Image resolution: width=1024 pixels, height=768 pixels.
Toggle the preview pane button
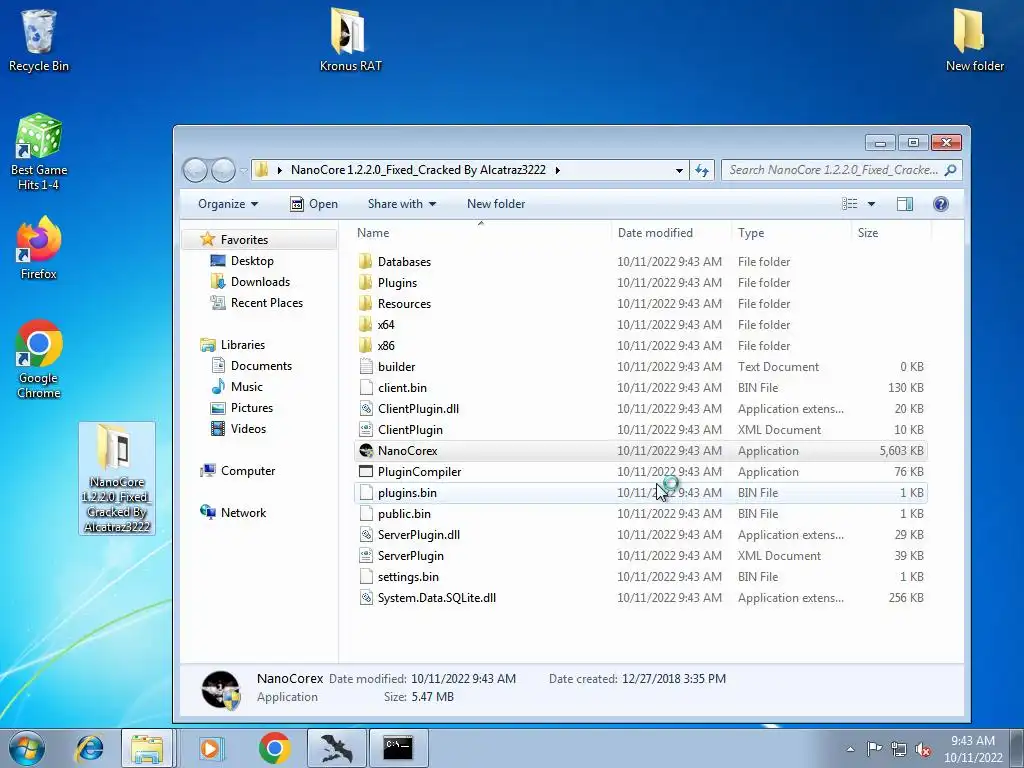point(904,204)
